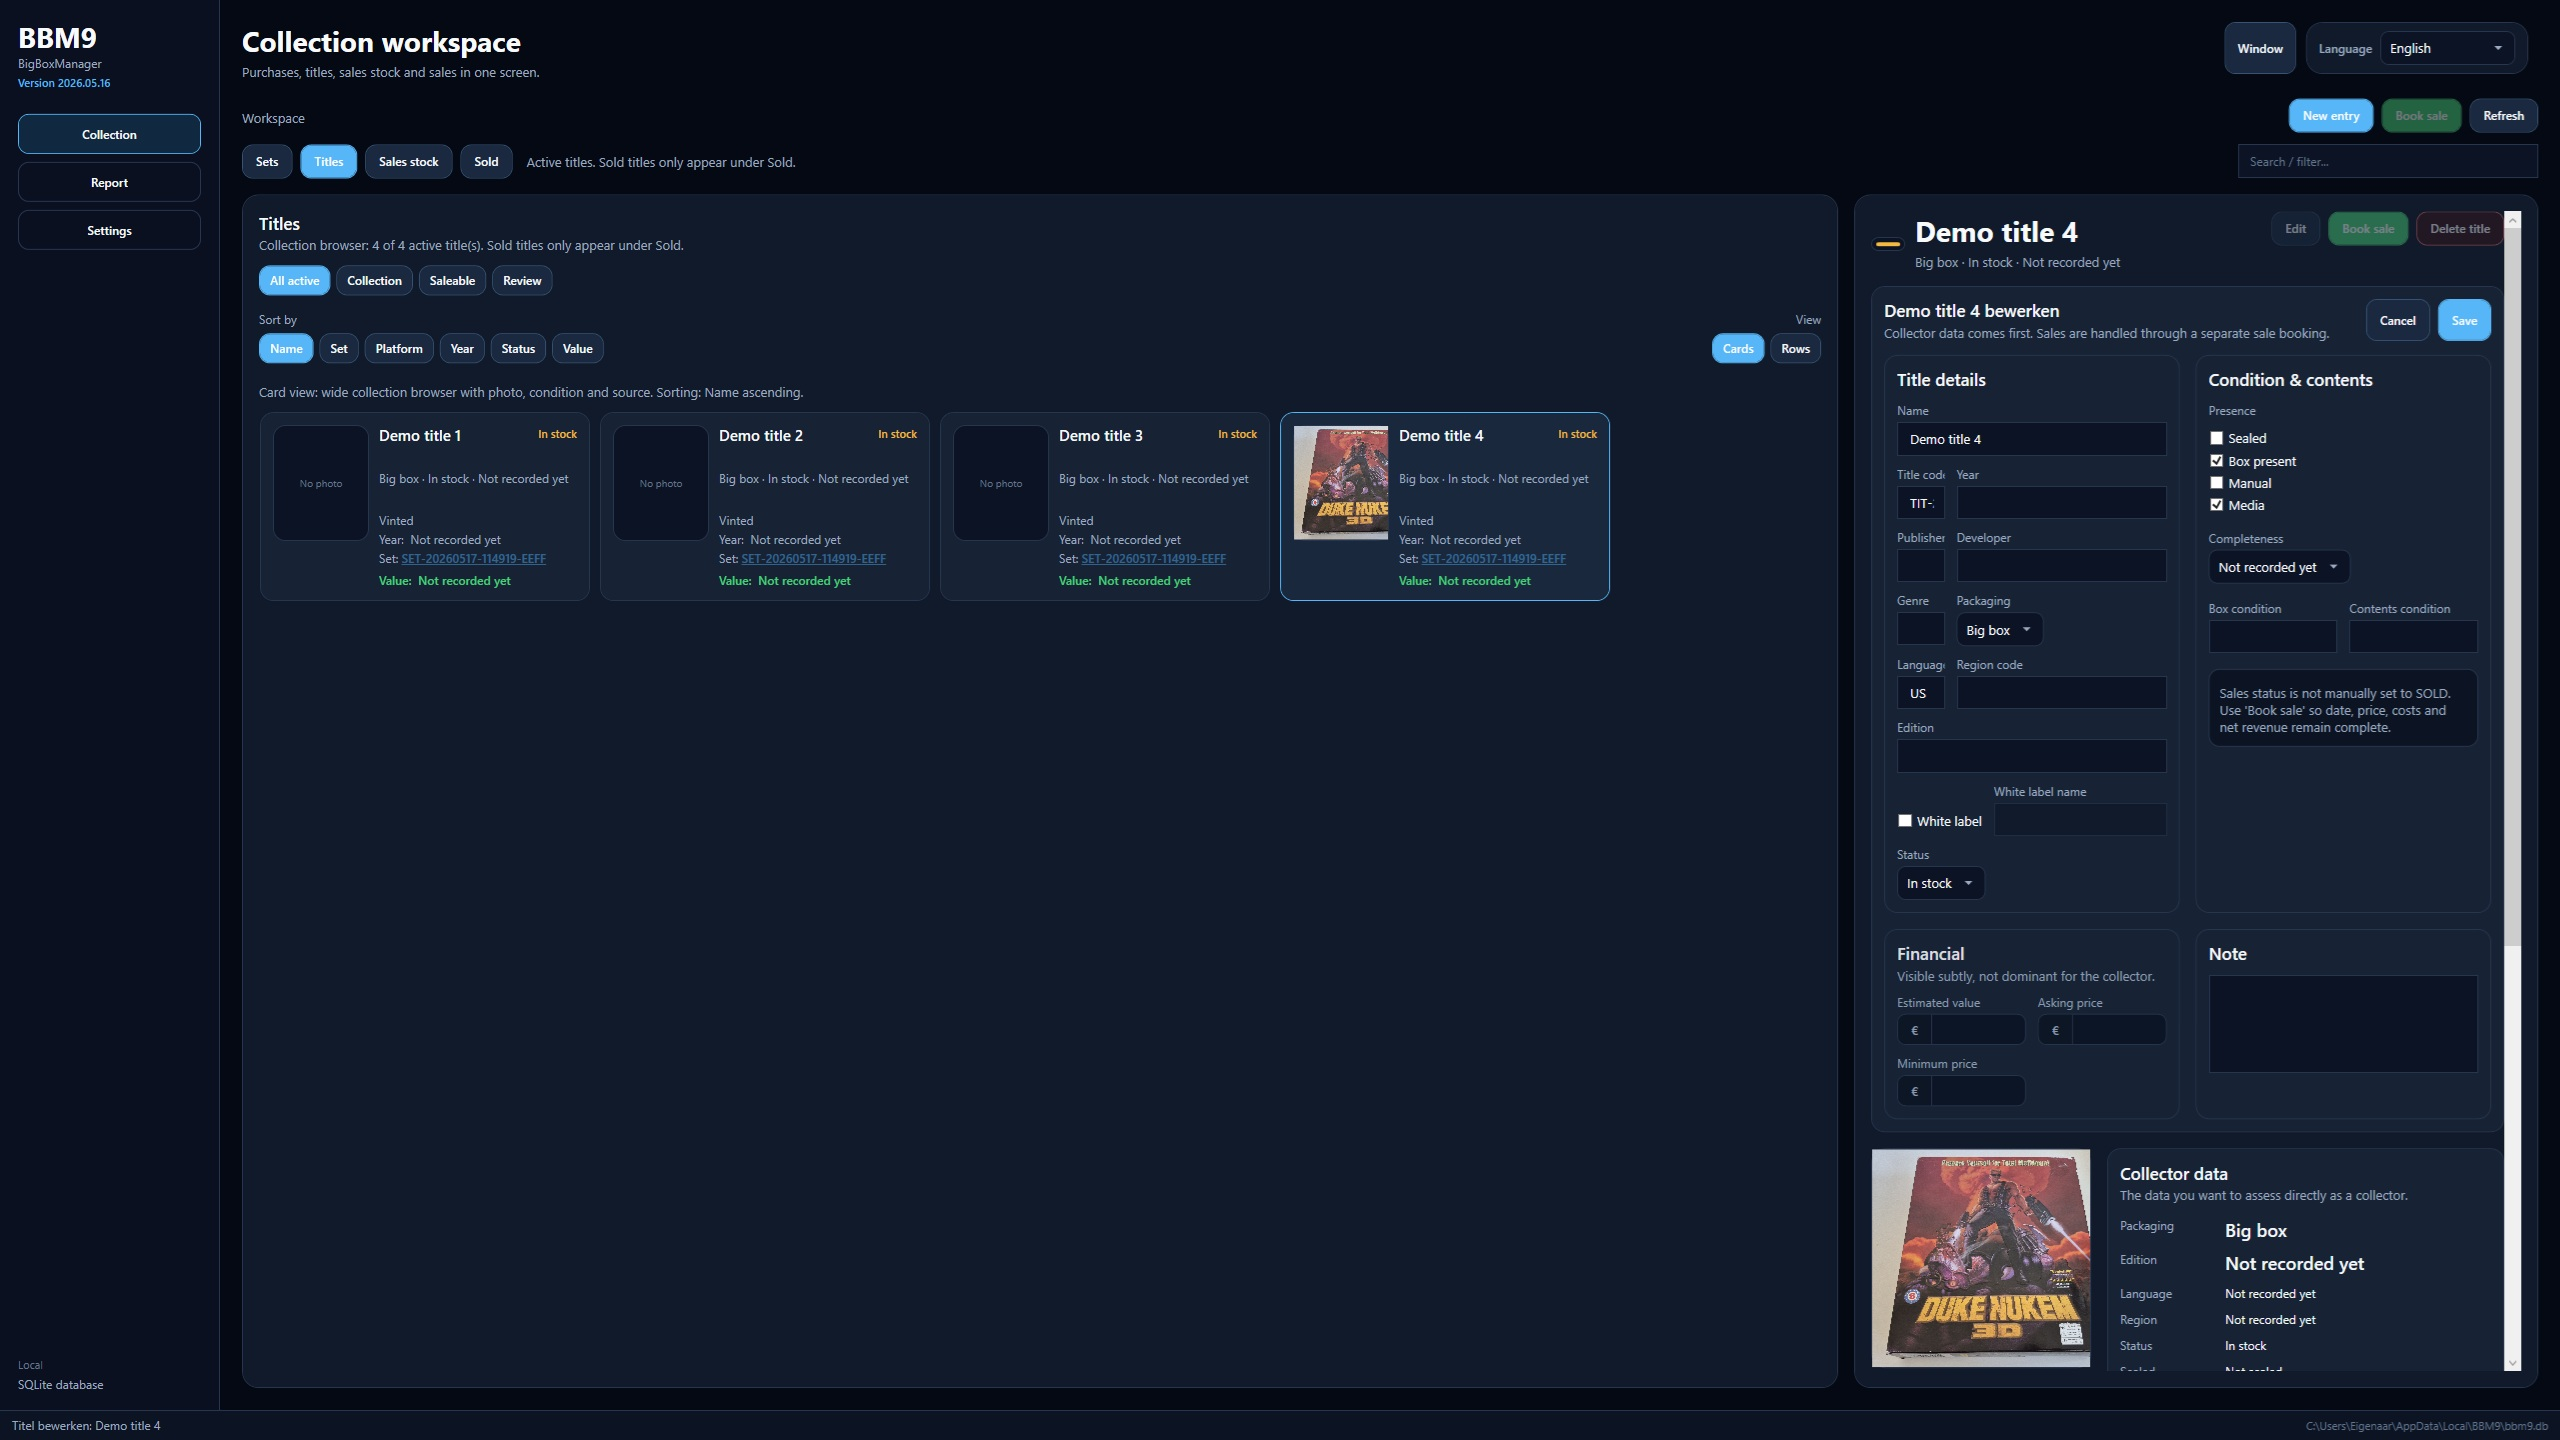This screenshot has width=2560, height=1440.
Task: Click the scrollbar up arrow in detail panel
Action: [2512, 220]
